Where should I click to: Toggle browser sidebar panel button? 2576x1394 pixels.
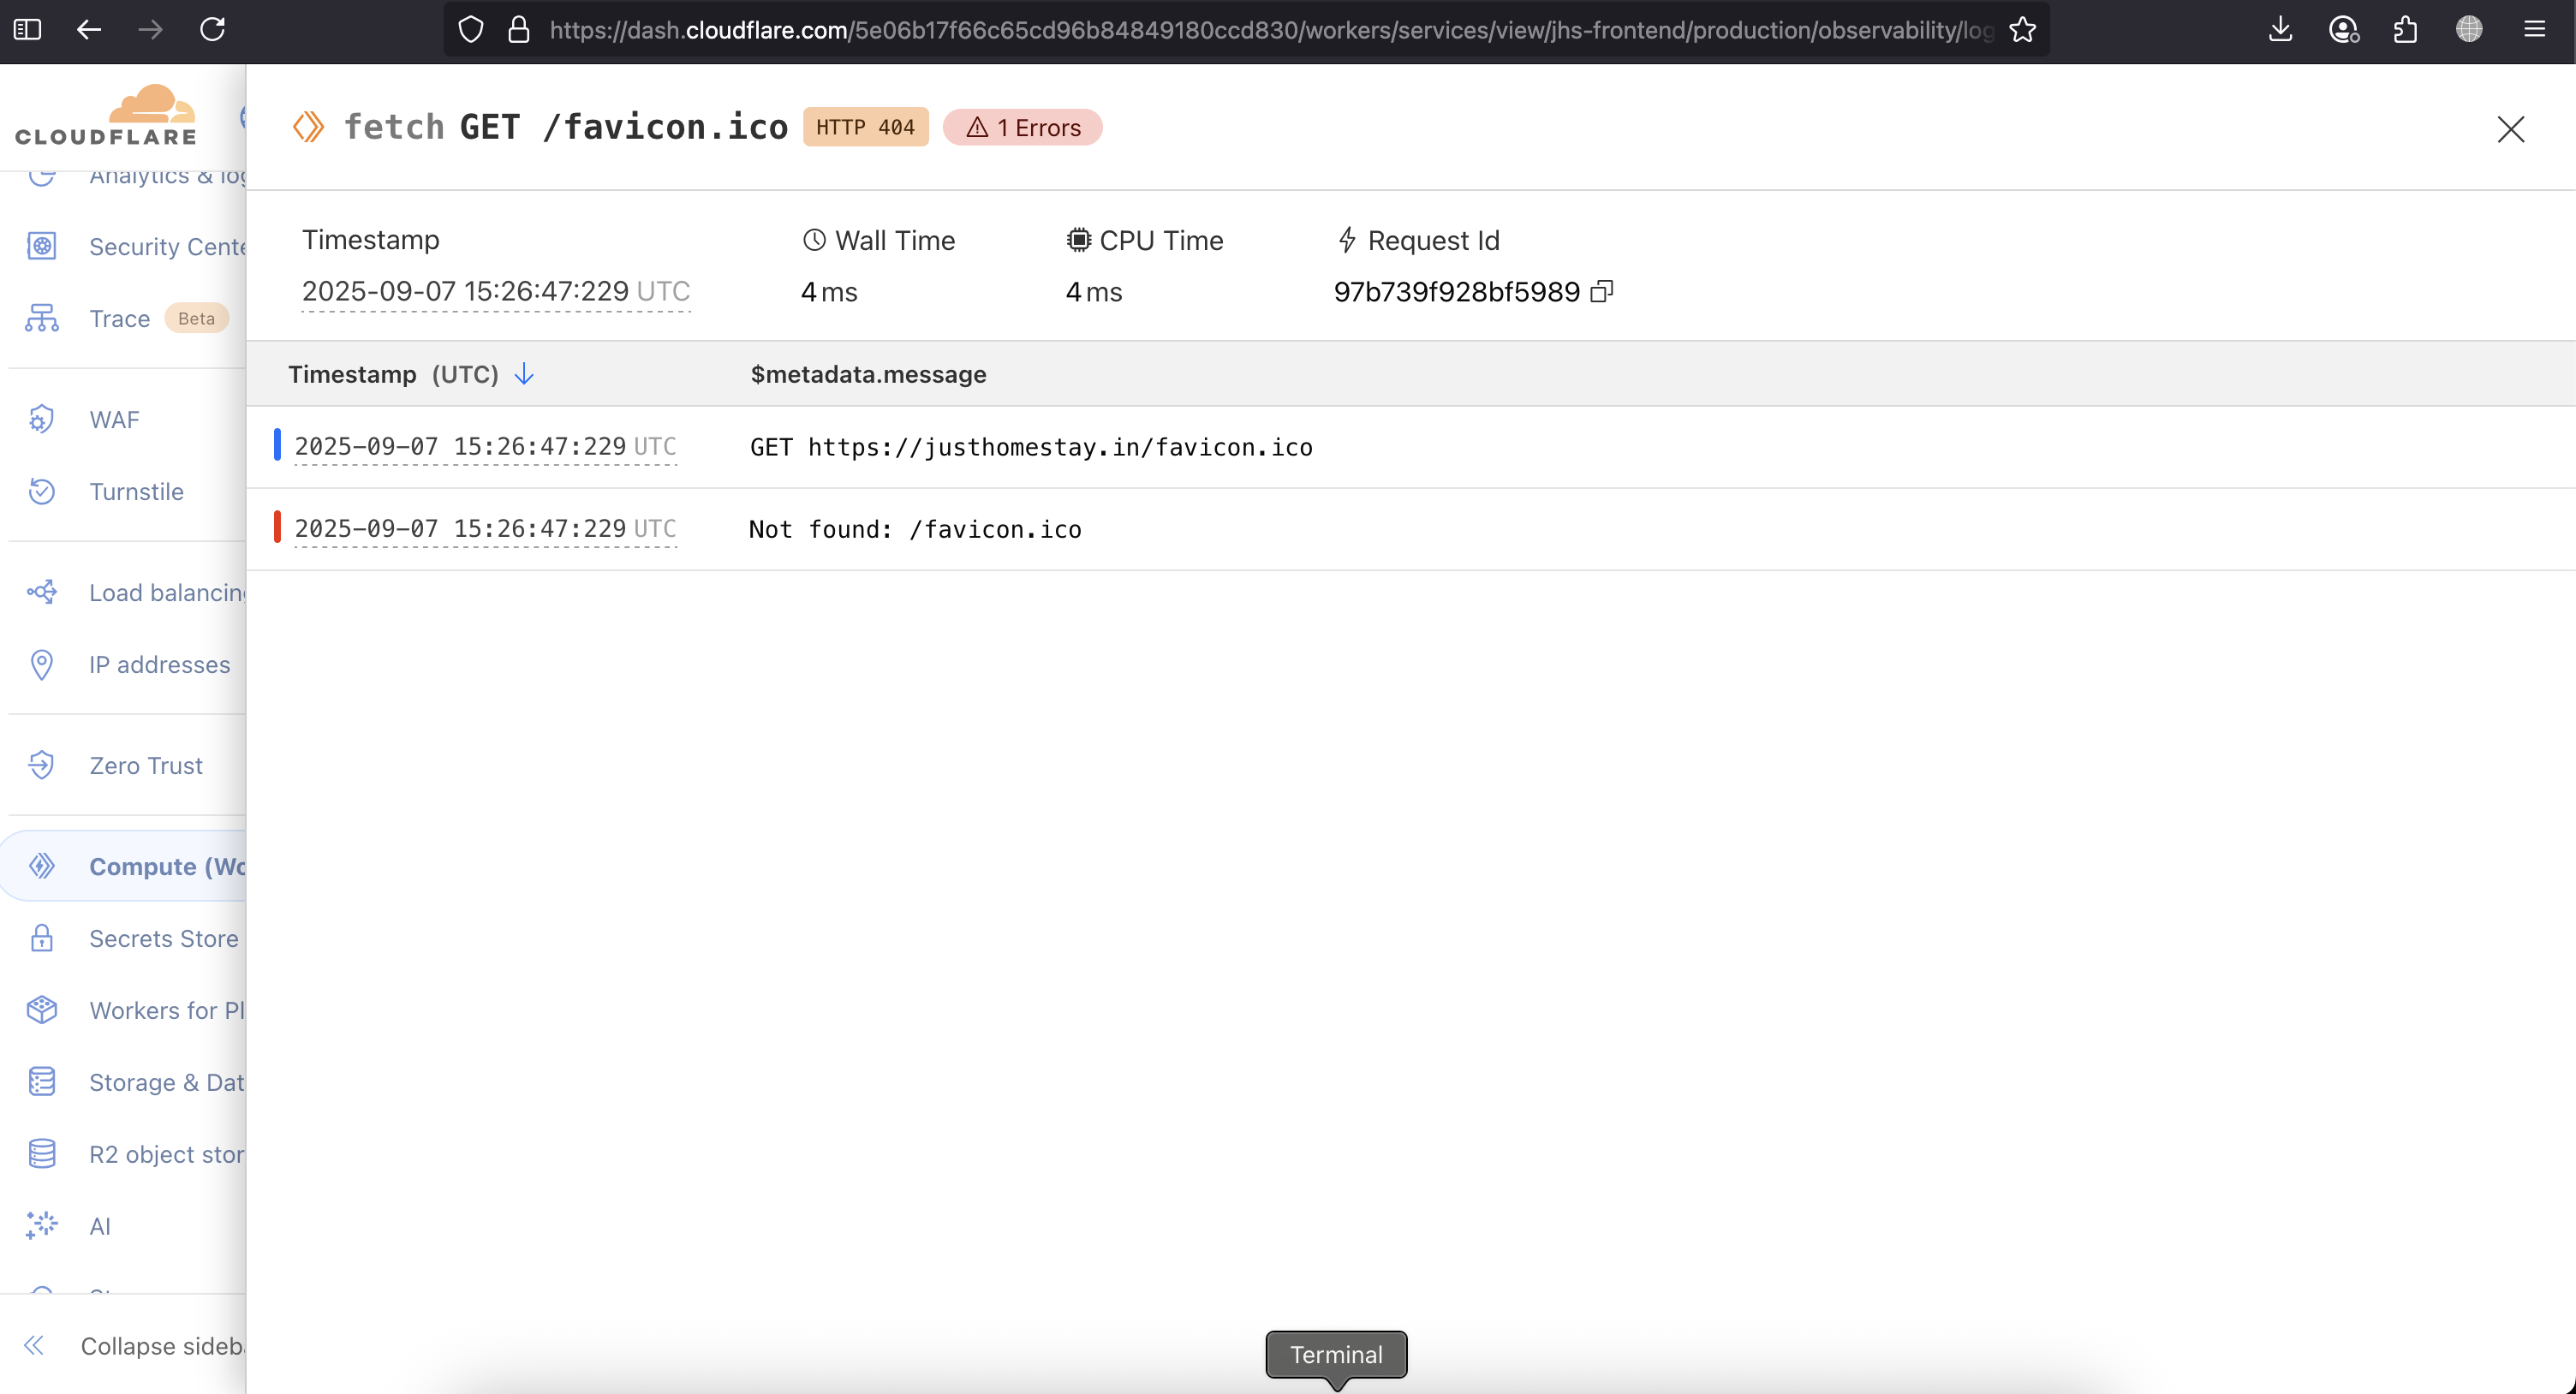click(27, 30)
